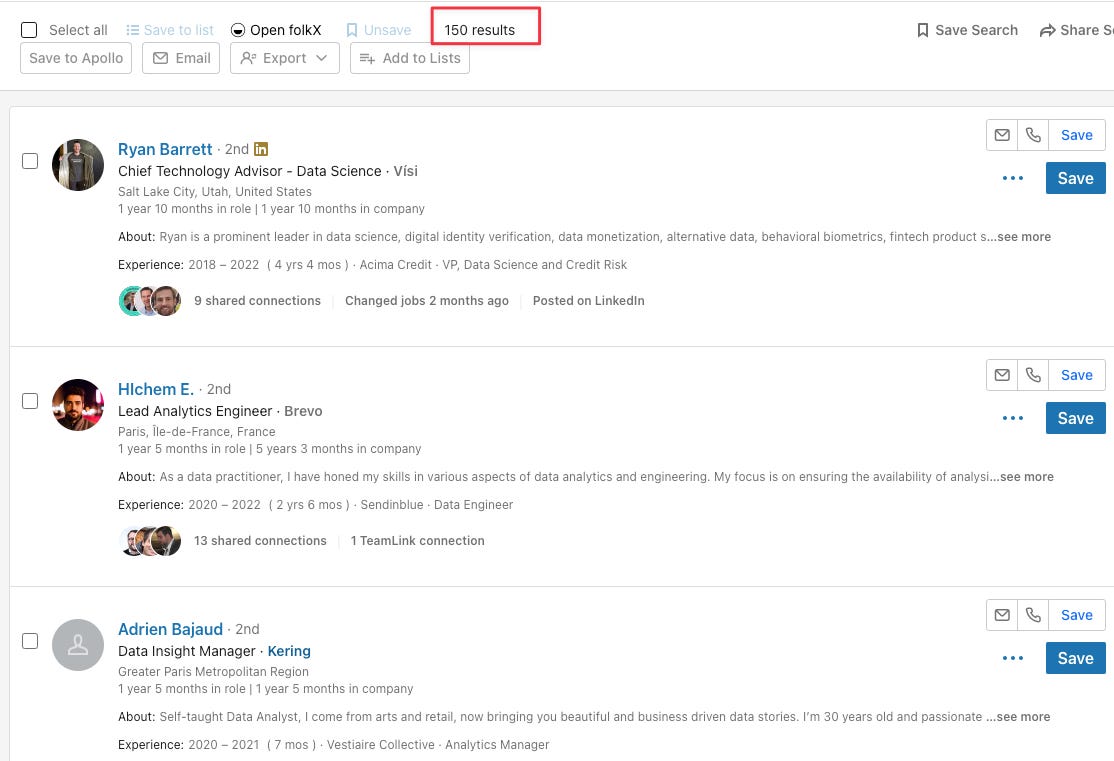Open folkX extension button
1114x761 pixels.
point(276,30)
